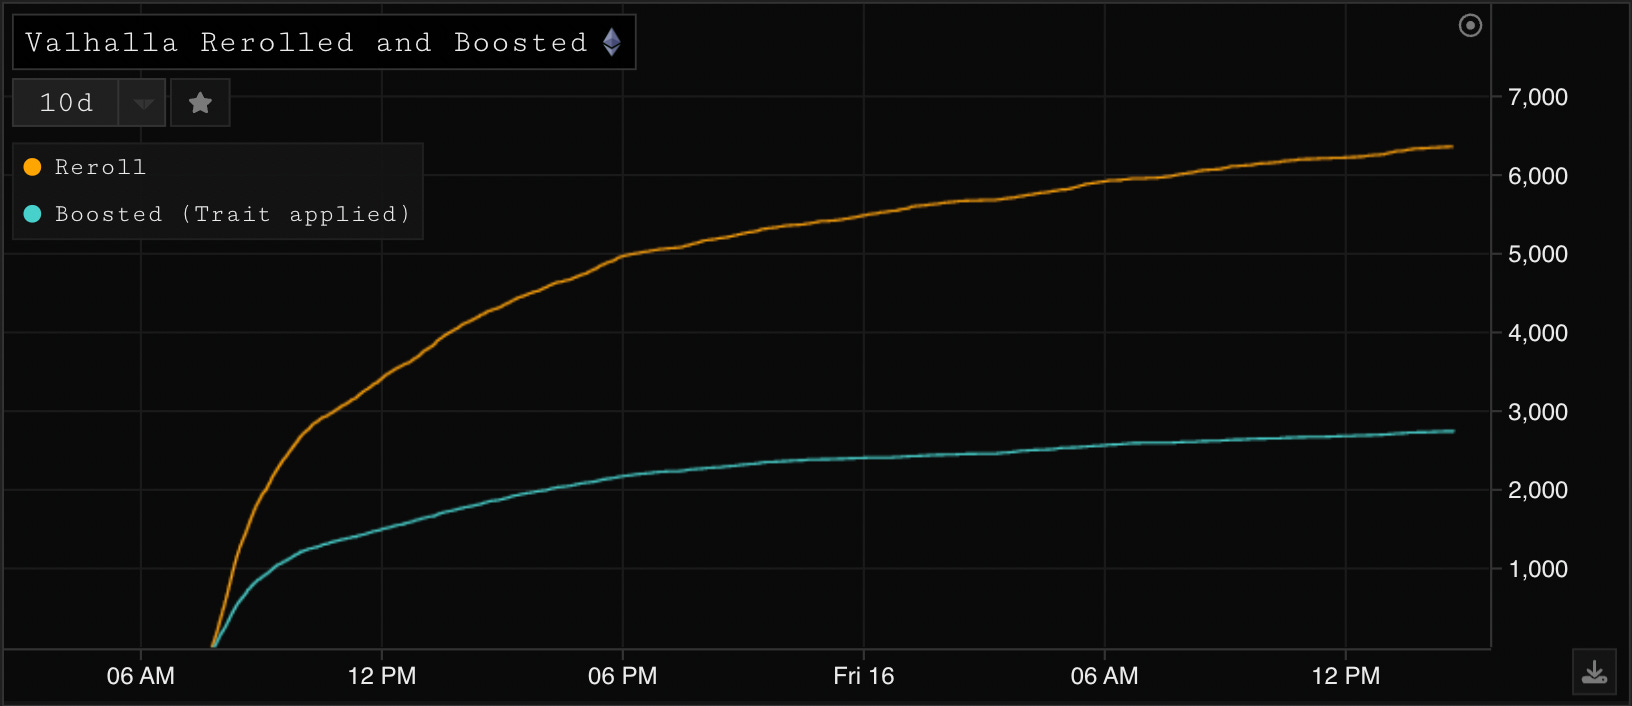Screen dimensions: 1632x706
Task: Click the 6,000 y-axis label
Action: pyautogui.click(x=1537, y=176)
